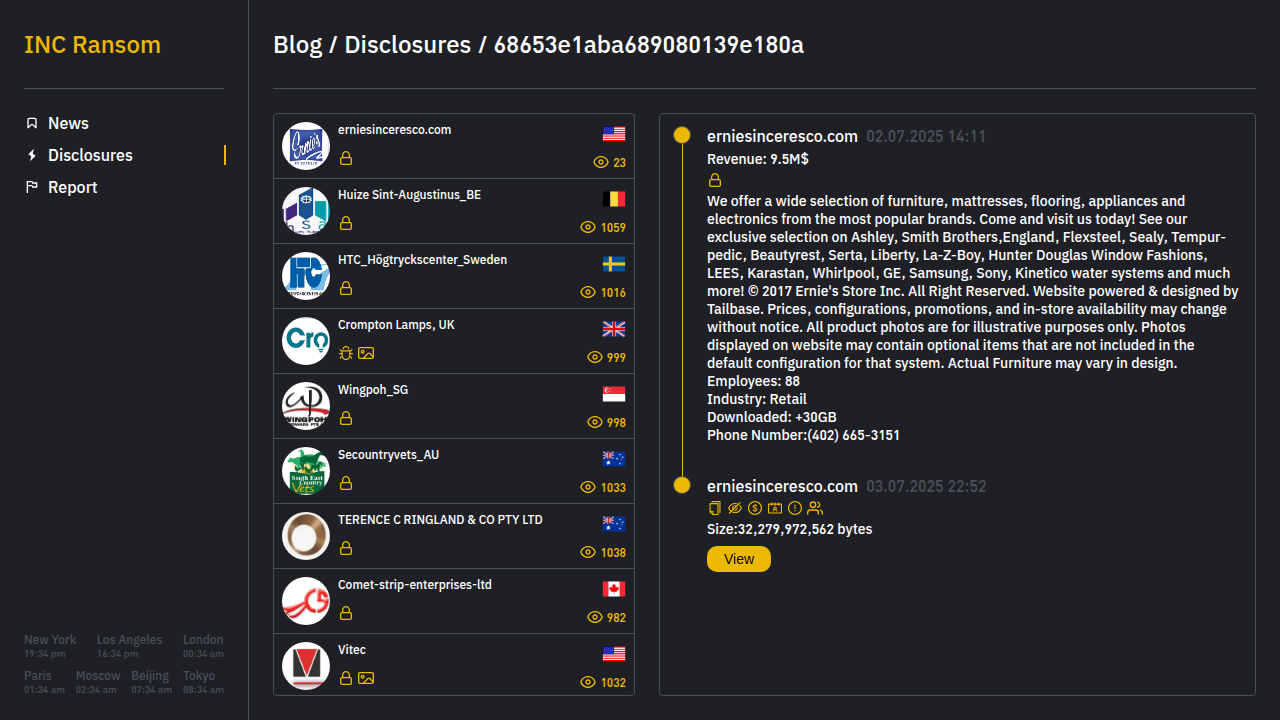Viewport: 1280px width, 720px height.
Task: Click the Disclosures lightning bolt icon
Action: pos(32,155)
